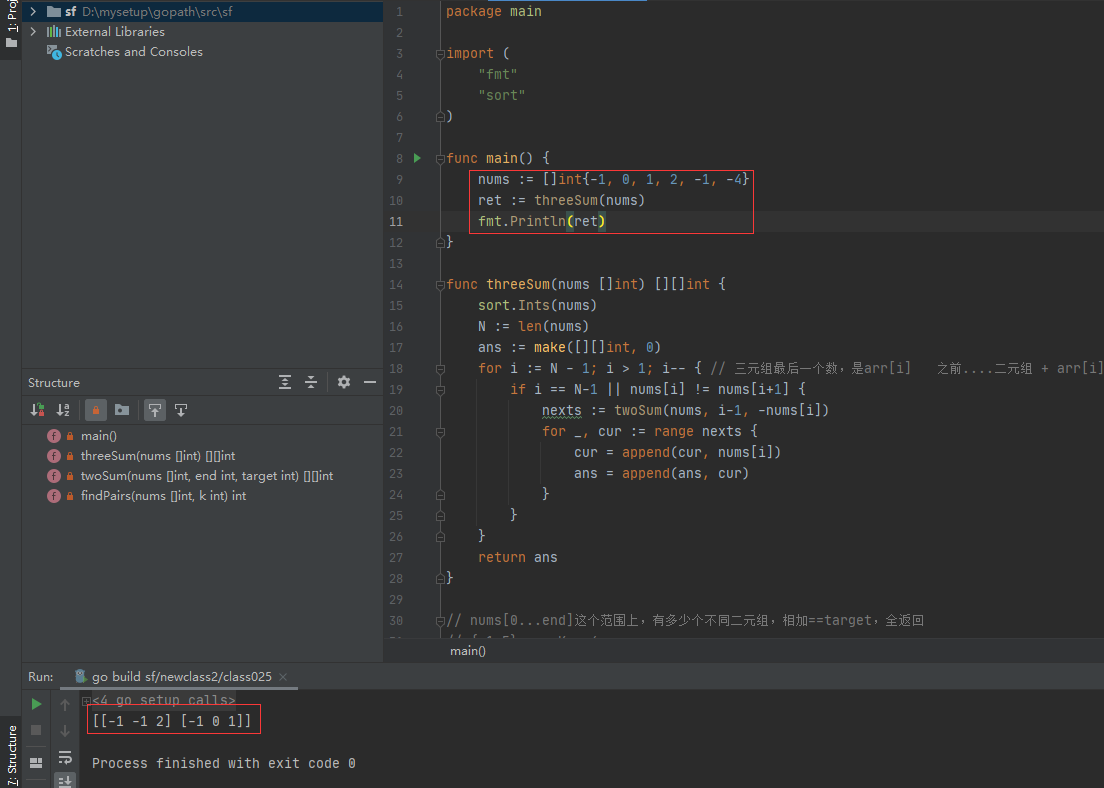This screenshot has height=788, width=1104.
Task: Click the stop process square icon
Action: point(36,730)
